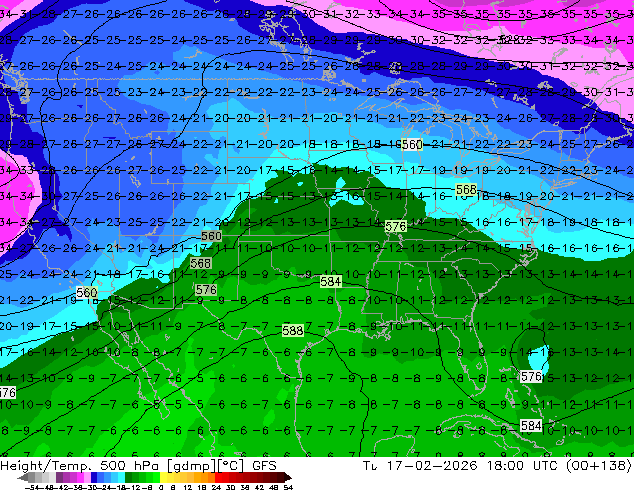Click the dark maroon arrow end of the scale
Image resolution: width=634 pixels, height=490 pixels.
coord(288,477)
